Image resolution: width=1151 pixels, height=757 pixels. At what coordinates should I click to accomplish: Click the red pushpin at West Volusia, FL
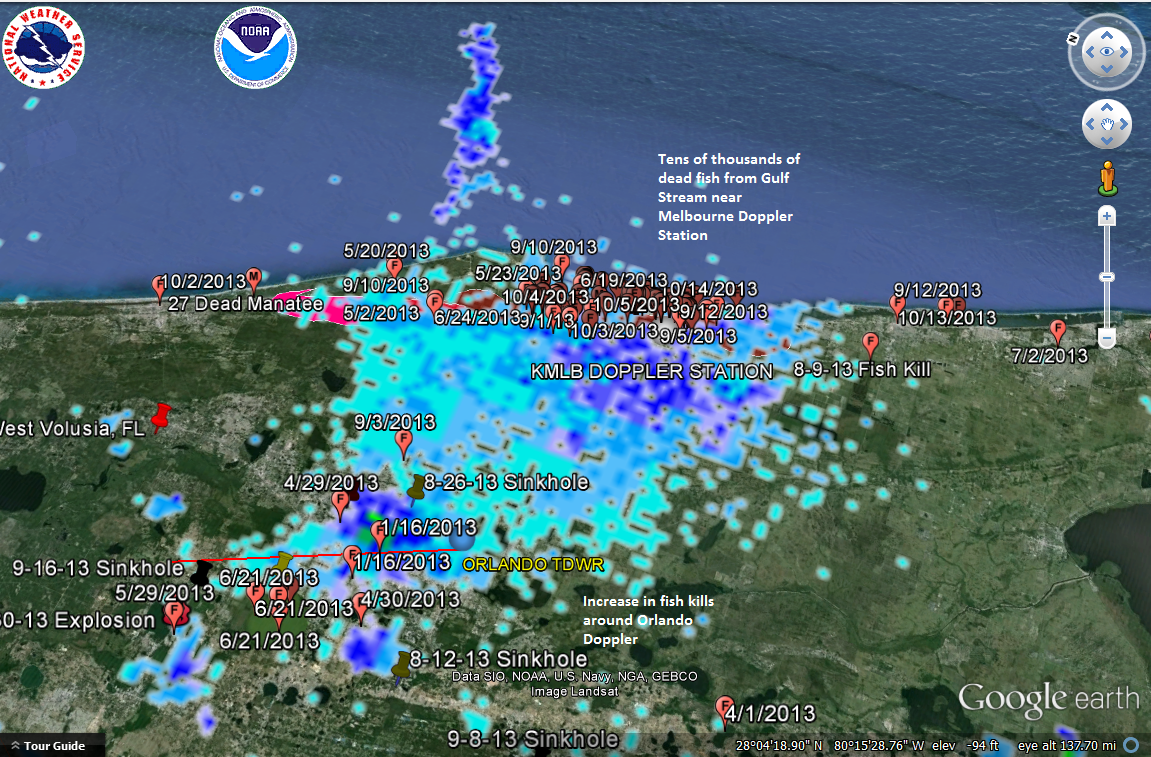161,418
